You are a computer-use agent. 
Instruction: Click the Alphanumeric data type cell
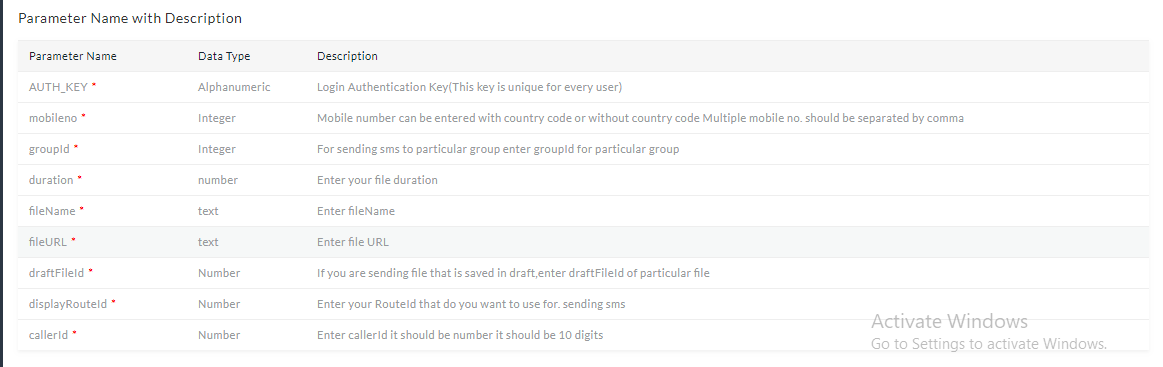coord(234,87)
